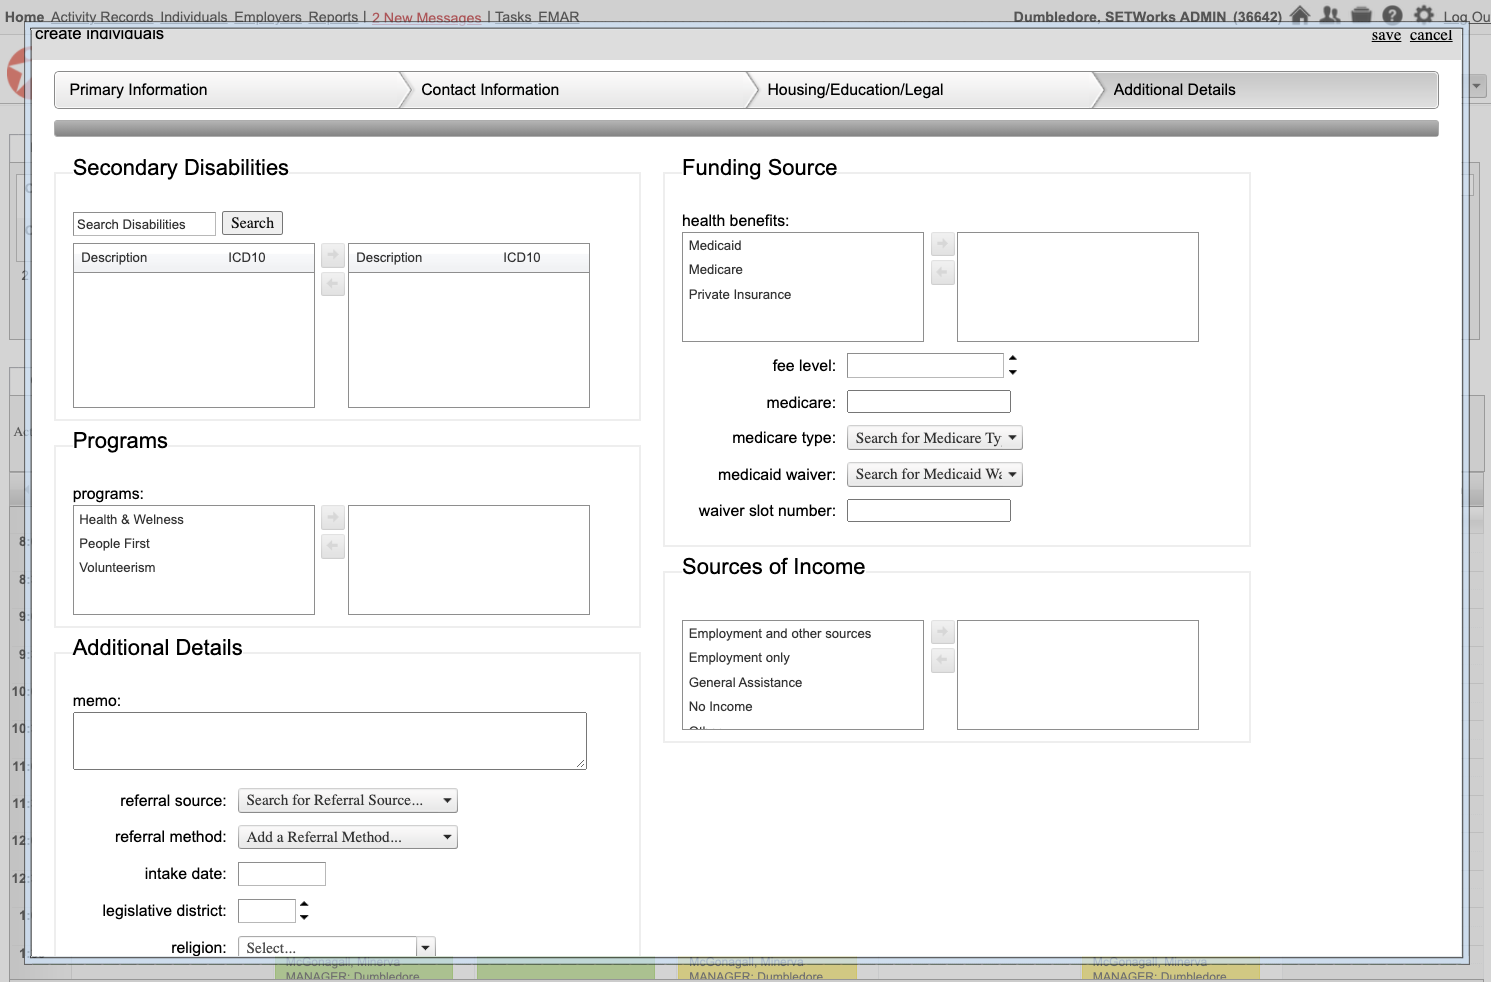
Task: Open the Individuals menu
Action: [x=193, y=17]
